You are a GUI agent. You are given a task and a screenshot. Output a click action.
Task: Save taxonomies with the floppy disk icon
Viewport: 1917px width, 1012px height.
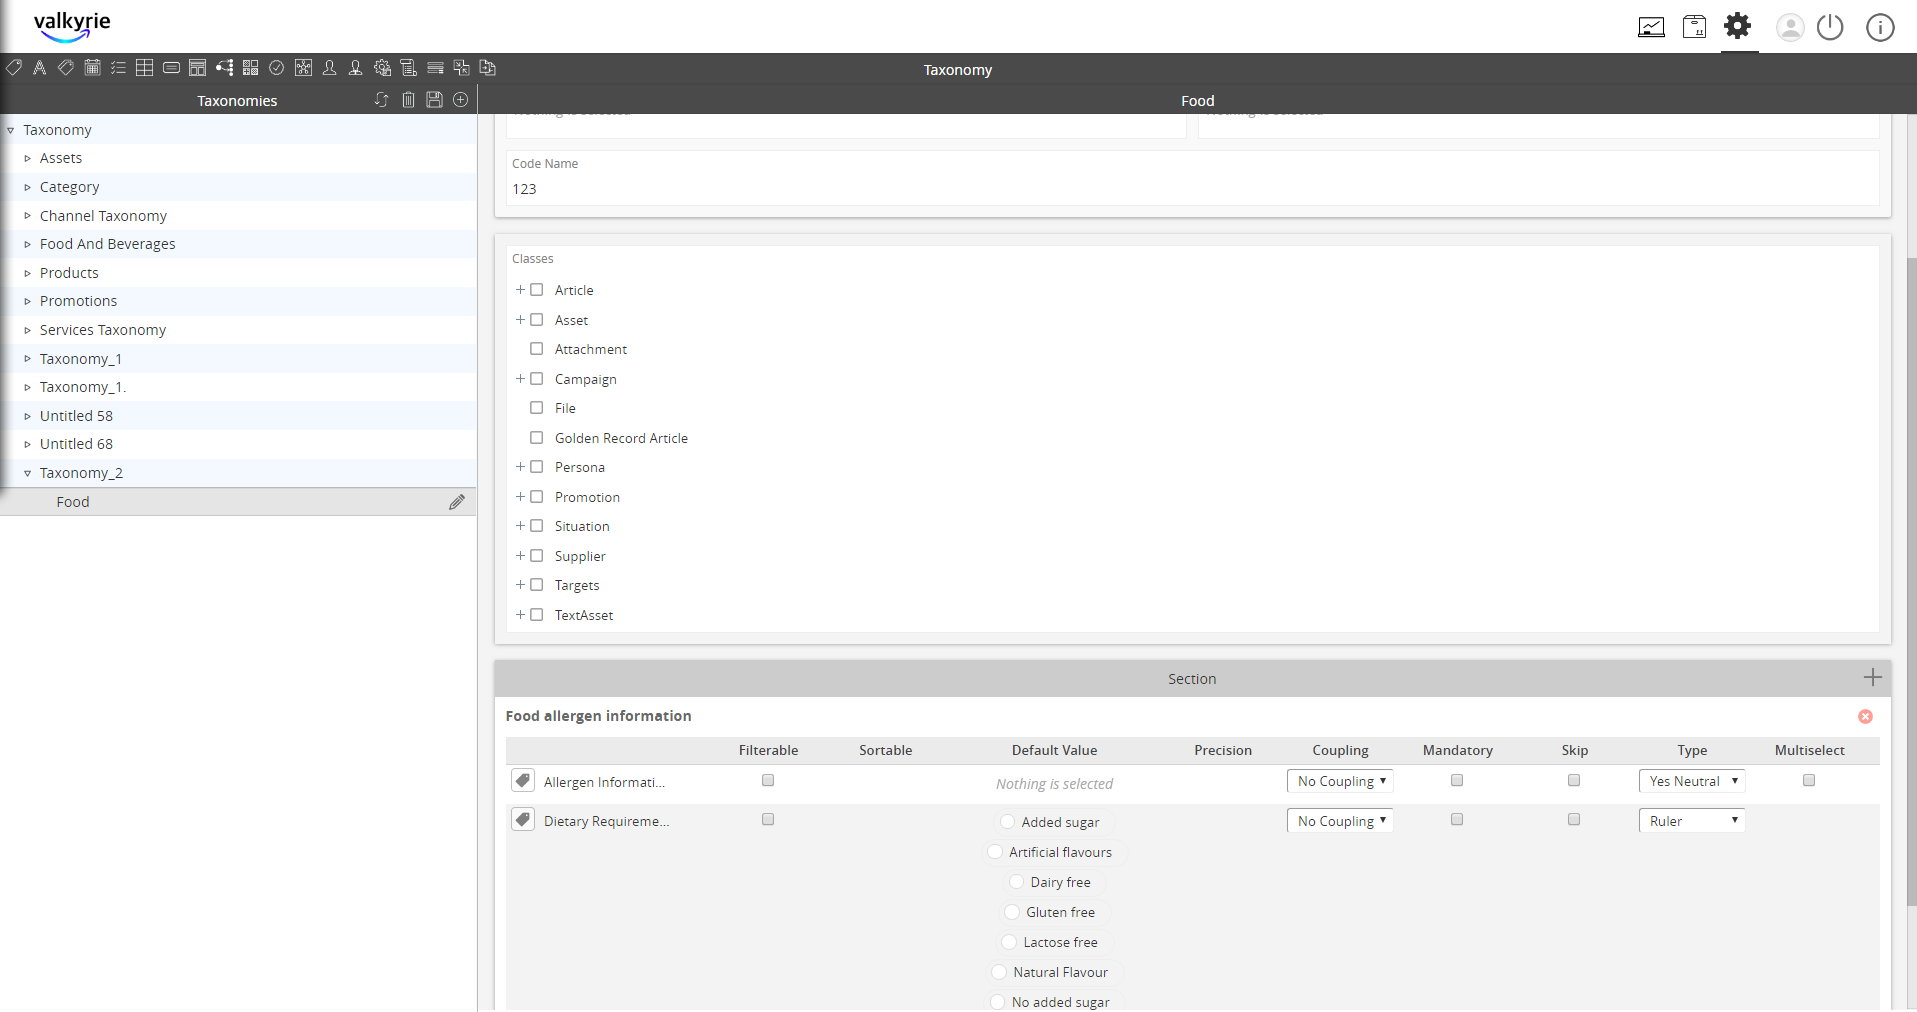434,100
